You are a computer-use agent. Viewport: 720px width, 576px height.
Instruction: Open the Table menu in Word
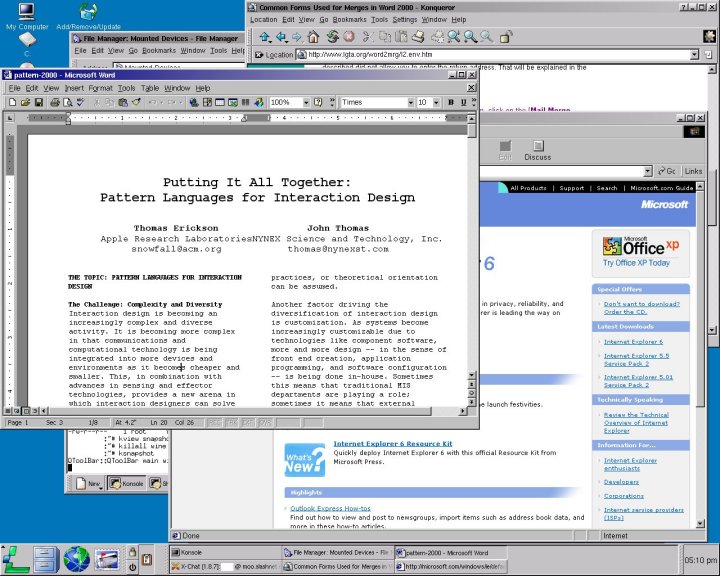pyautogui.click(x=150, y=88)
